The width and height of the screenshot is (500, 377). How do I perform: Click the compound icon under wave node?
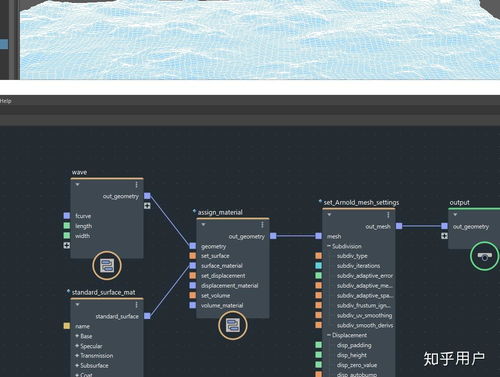[107, 266]
